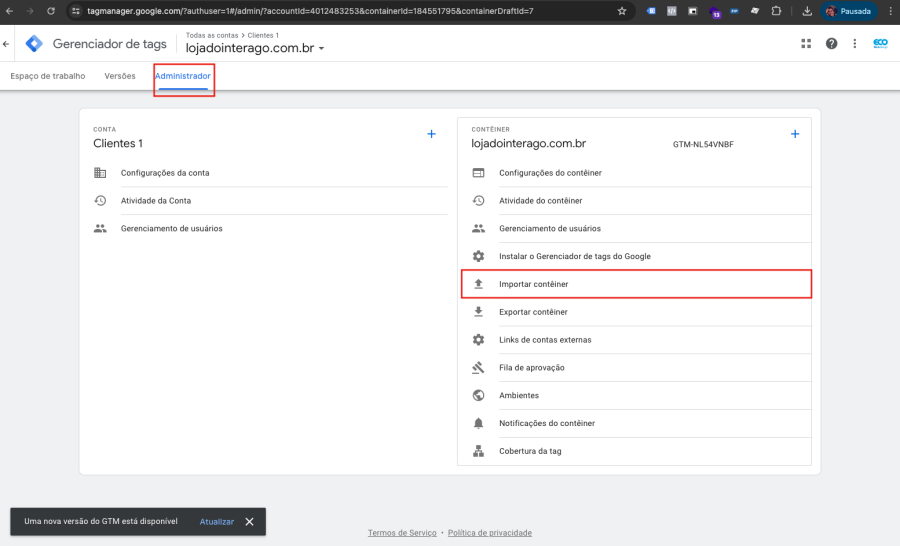The image size is (900, 546).
Task: Click the gear icon beside Links de contas externas
Action: tap(478, 340)
